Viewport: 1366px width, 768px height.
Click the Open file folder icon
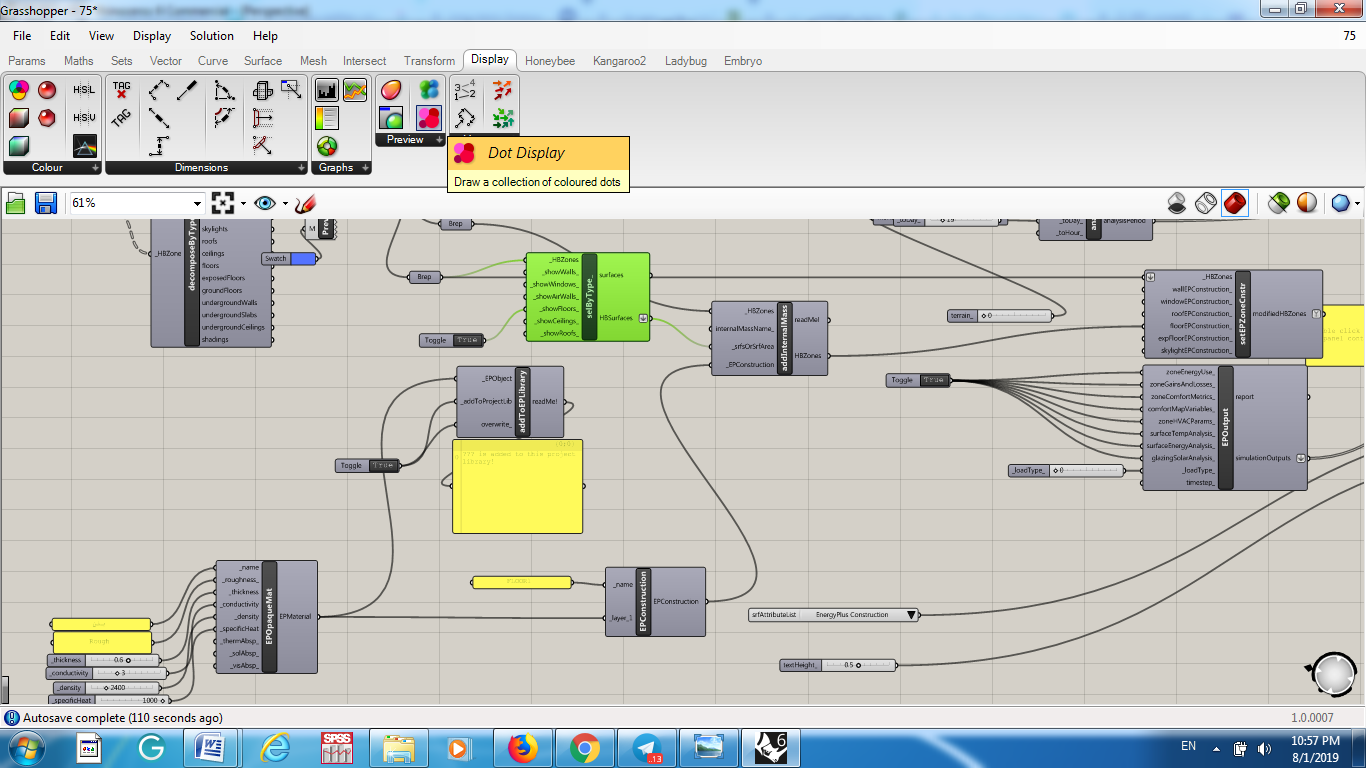tap(16, 203)
